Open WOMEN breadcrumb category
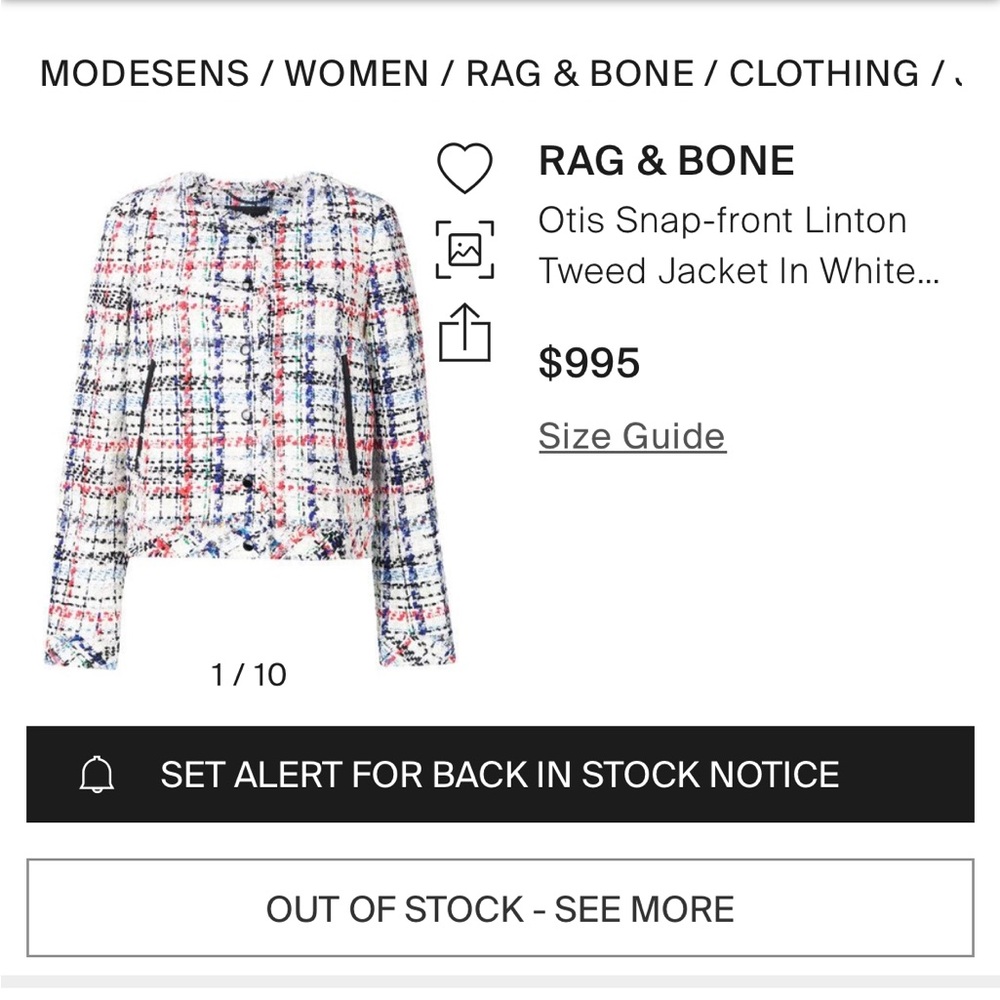Screen dimensions: 1000x1000 click(357, 73)
